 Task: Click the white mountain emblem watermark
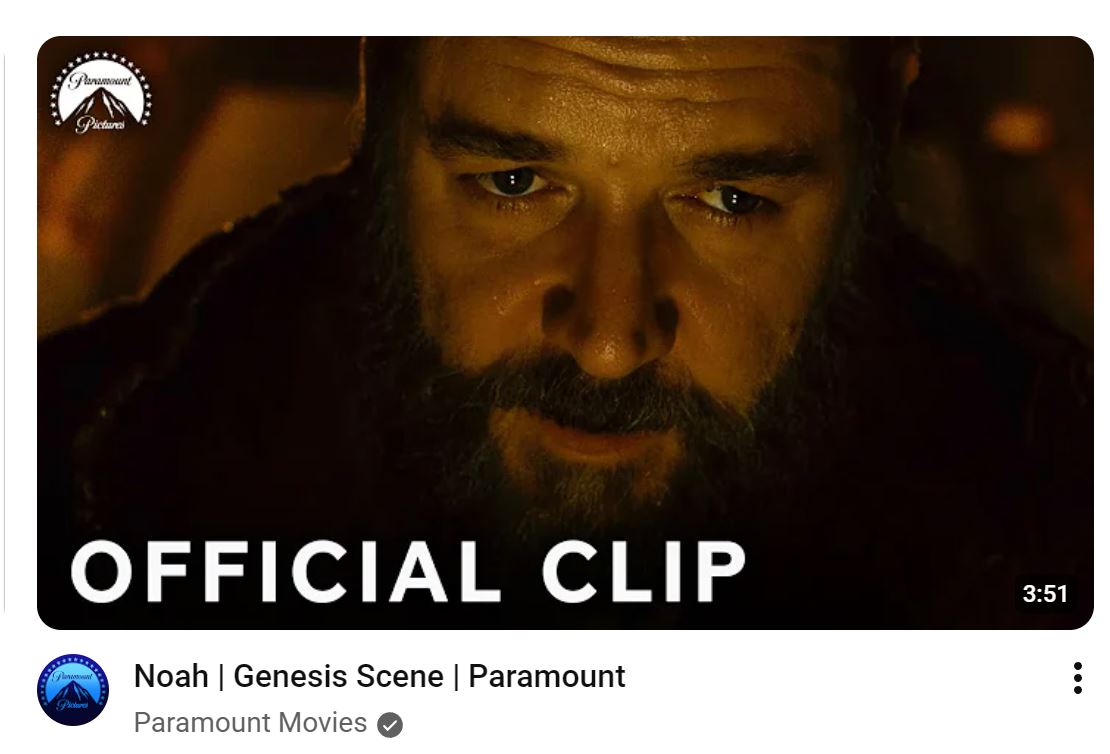tap(101, 93)
